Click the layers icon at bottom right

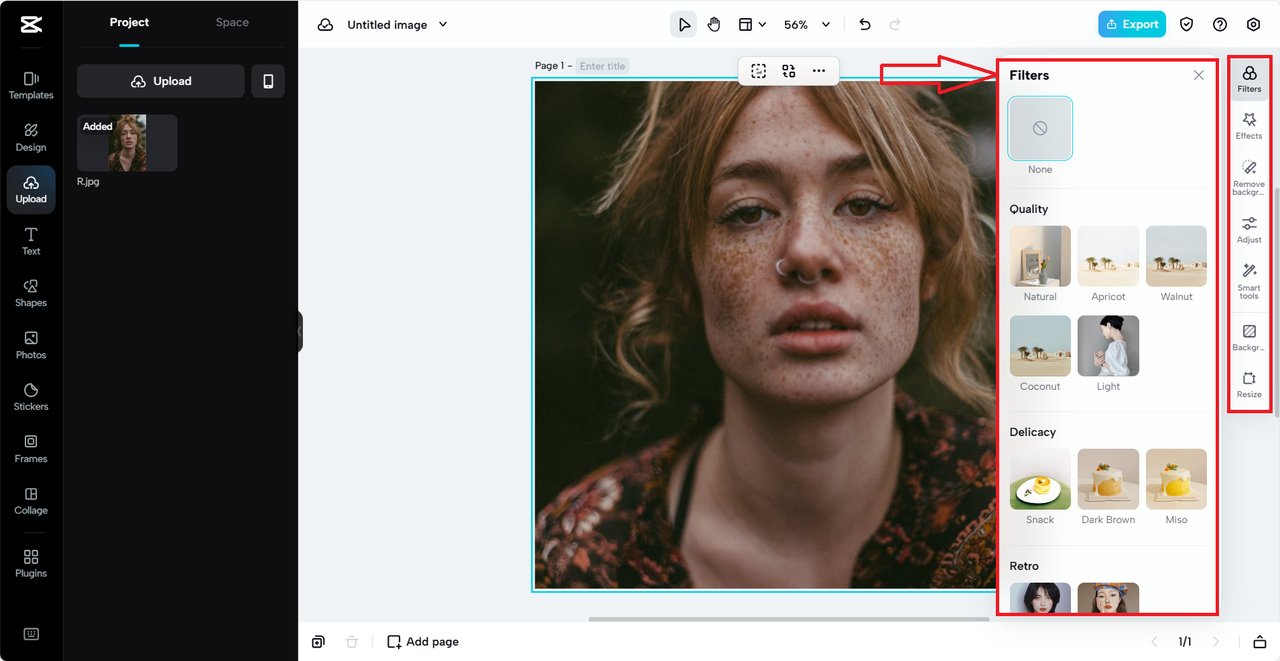pos(1260,642)
